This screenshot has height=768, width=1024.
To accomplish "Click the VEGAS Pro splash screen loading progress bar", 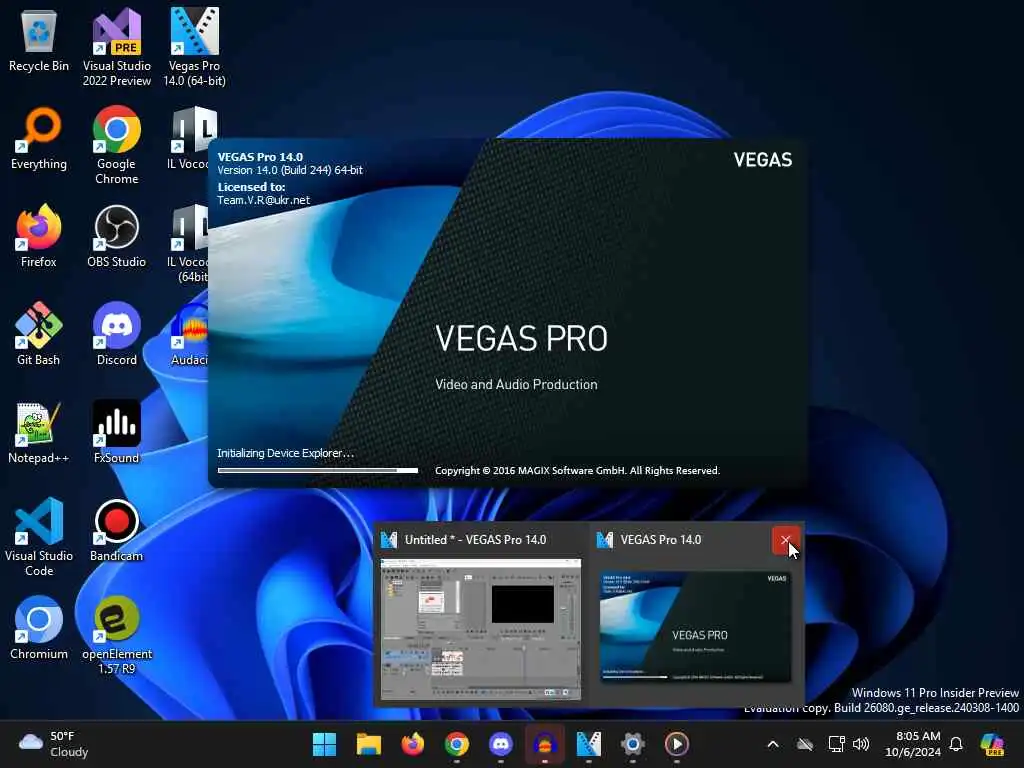I will [x=317, y=470].
